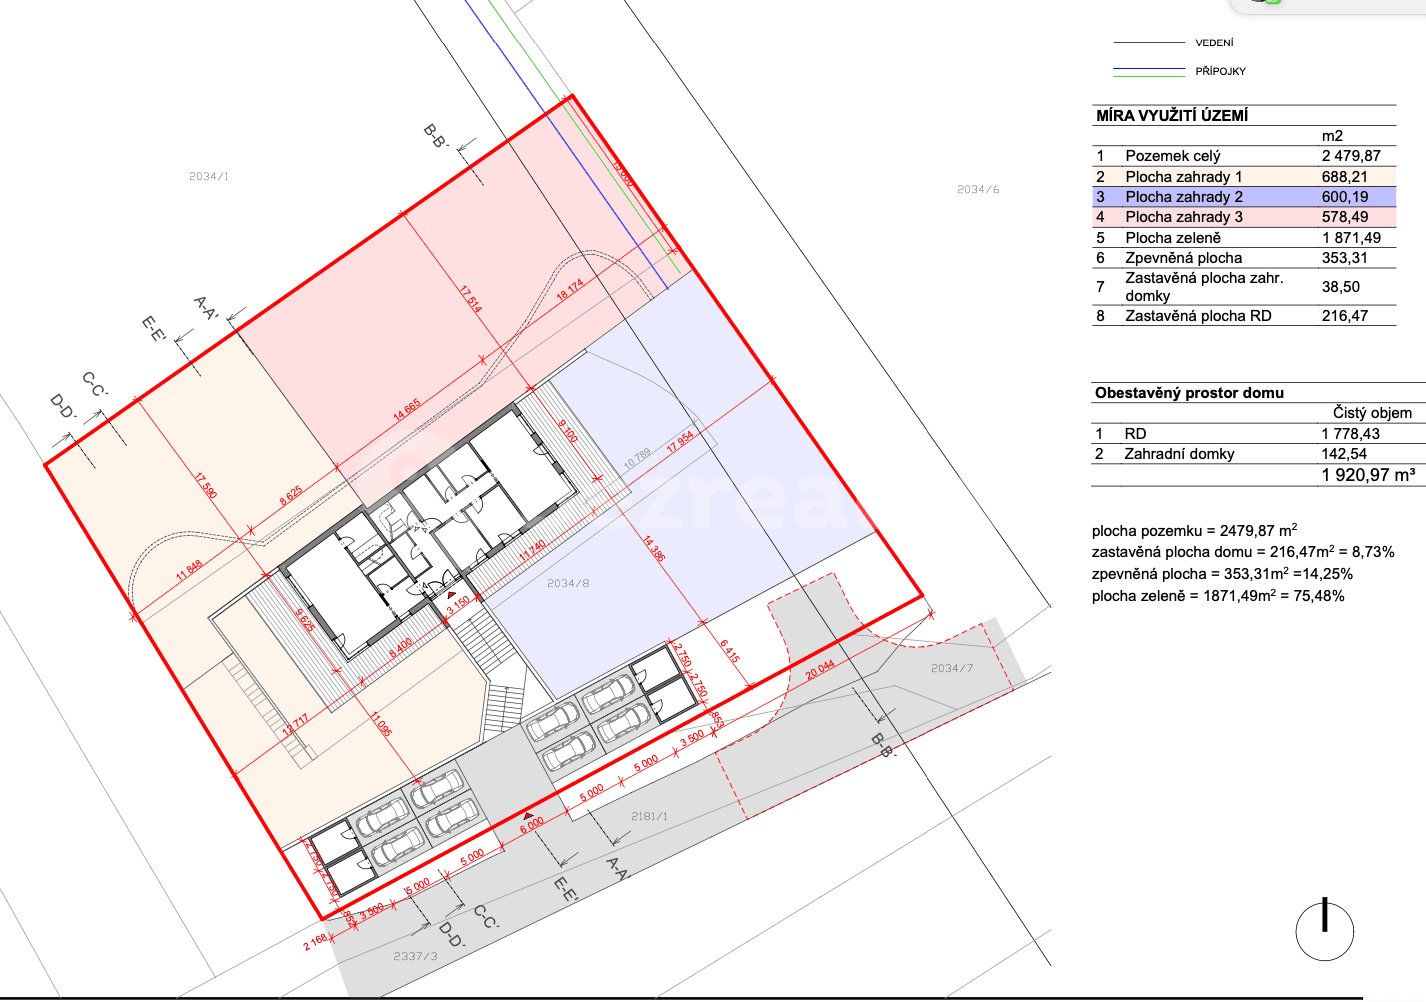The height and width of the screenshot is (1002, 1426).
Task: Select the value 688,21
Action: [1345, 177]
